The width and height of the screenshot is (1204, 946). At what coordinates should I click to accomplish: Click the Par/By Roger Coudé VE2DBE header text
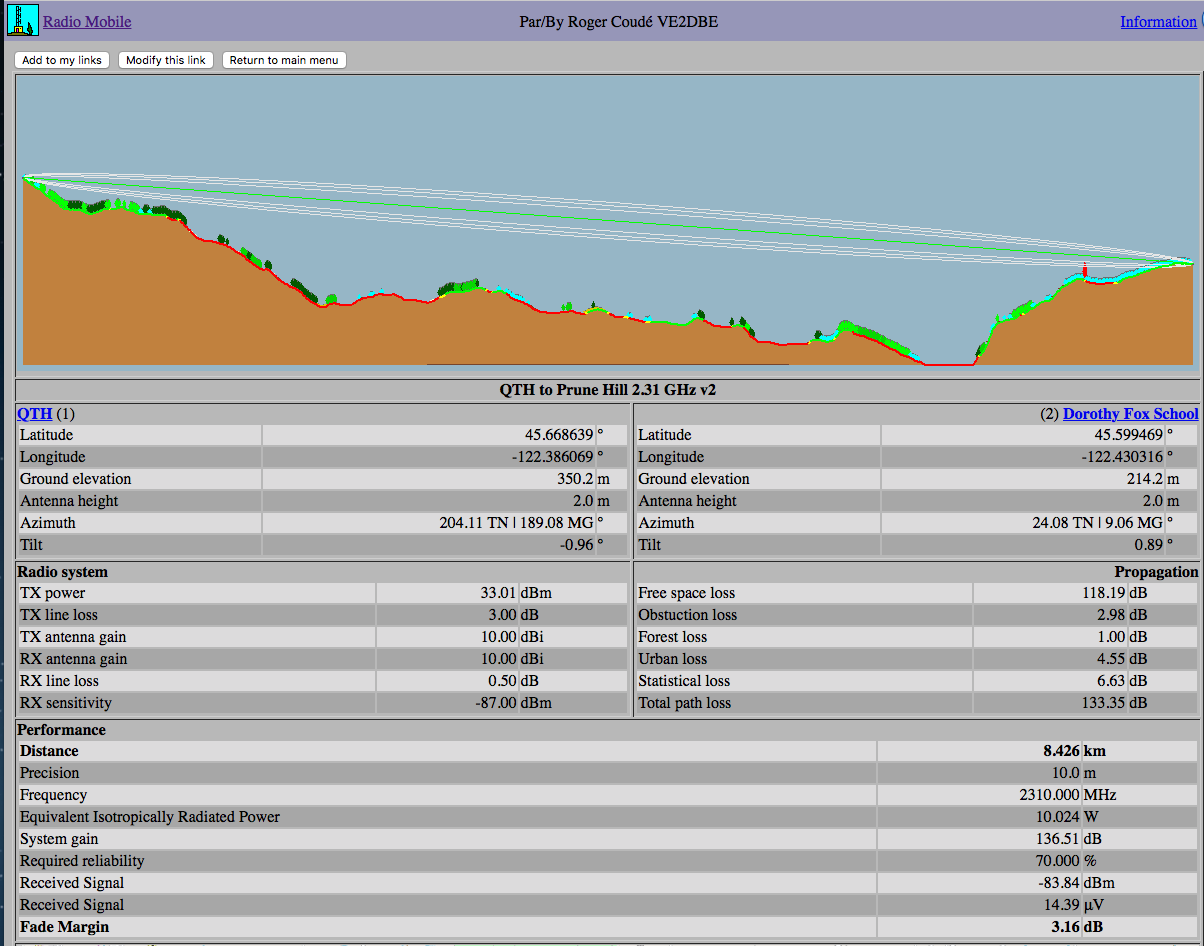point(618,22)
